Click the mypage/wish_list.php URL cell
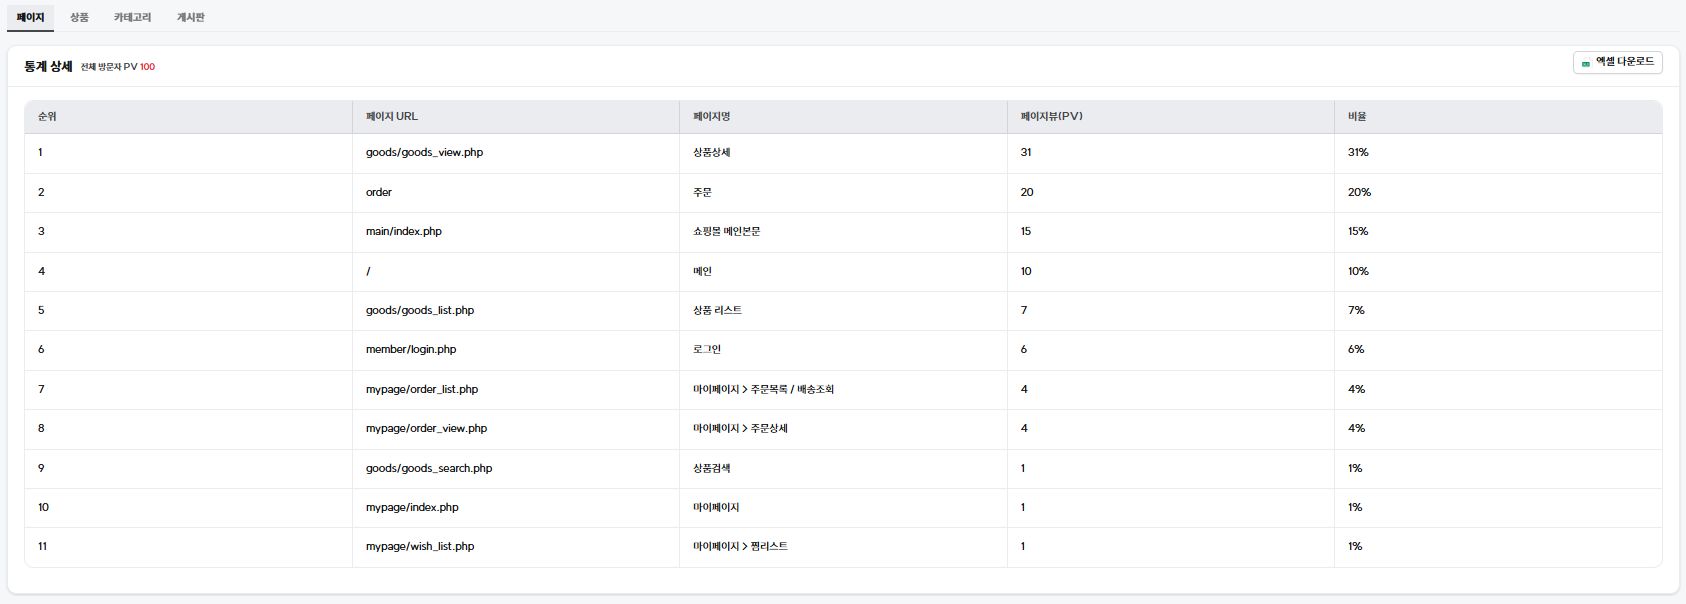The height and width of the screenshot is (604, 1686). (420, 547)
